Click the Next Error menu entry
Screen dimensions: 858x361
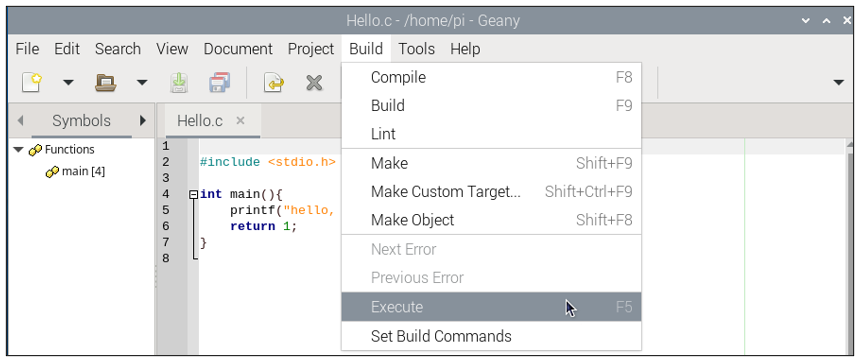491,249
